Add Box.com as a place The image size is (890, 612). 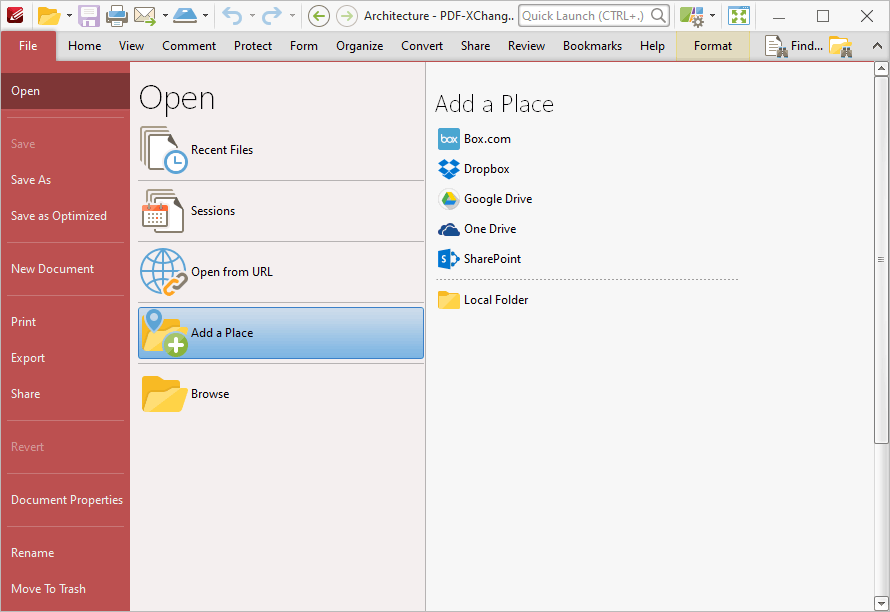pyautogui.click(x=474, y=139)
